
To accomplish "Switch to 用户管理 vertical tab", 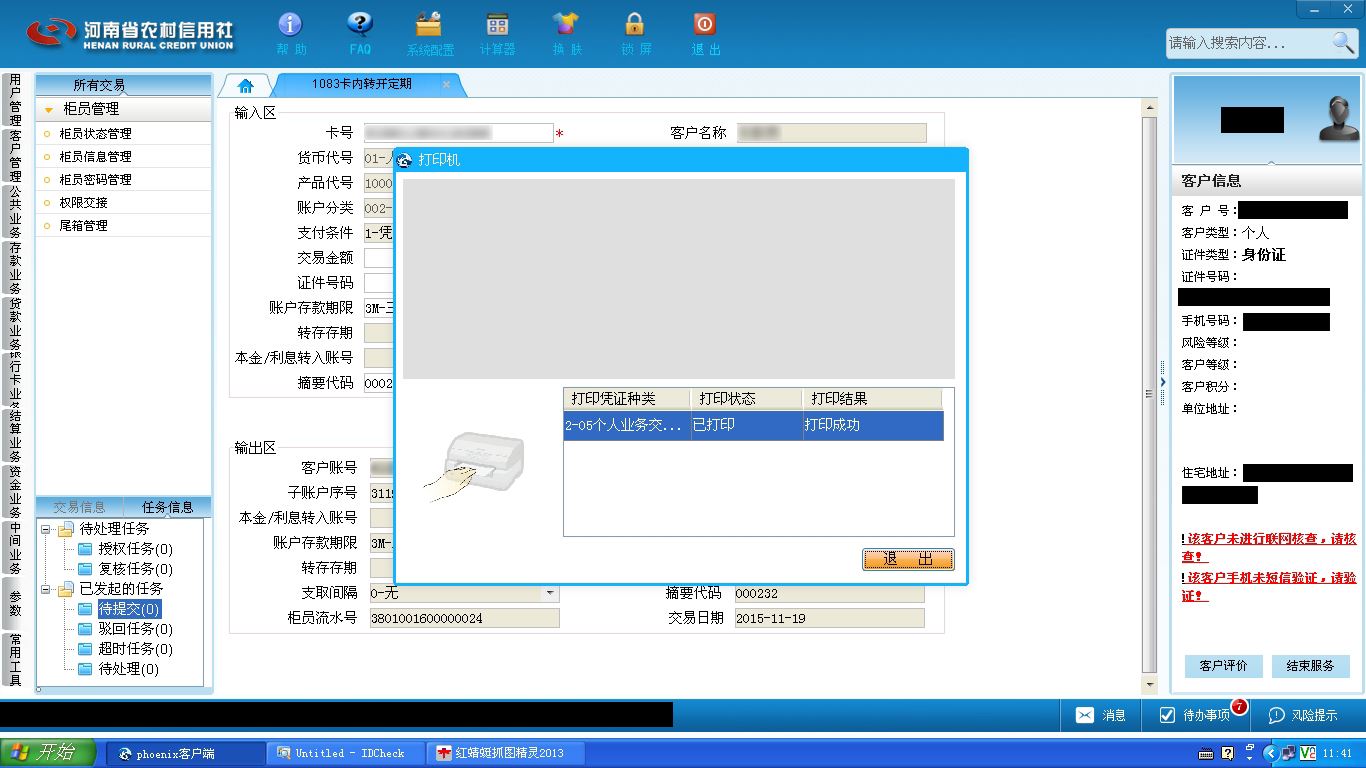I will [15, 99].
